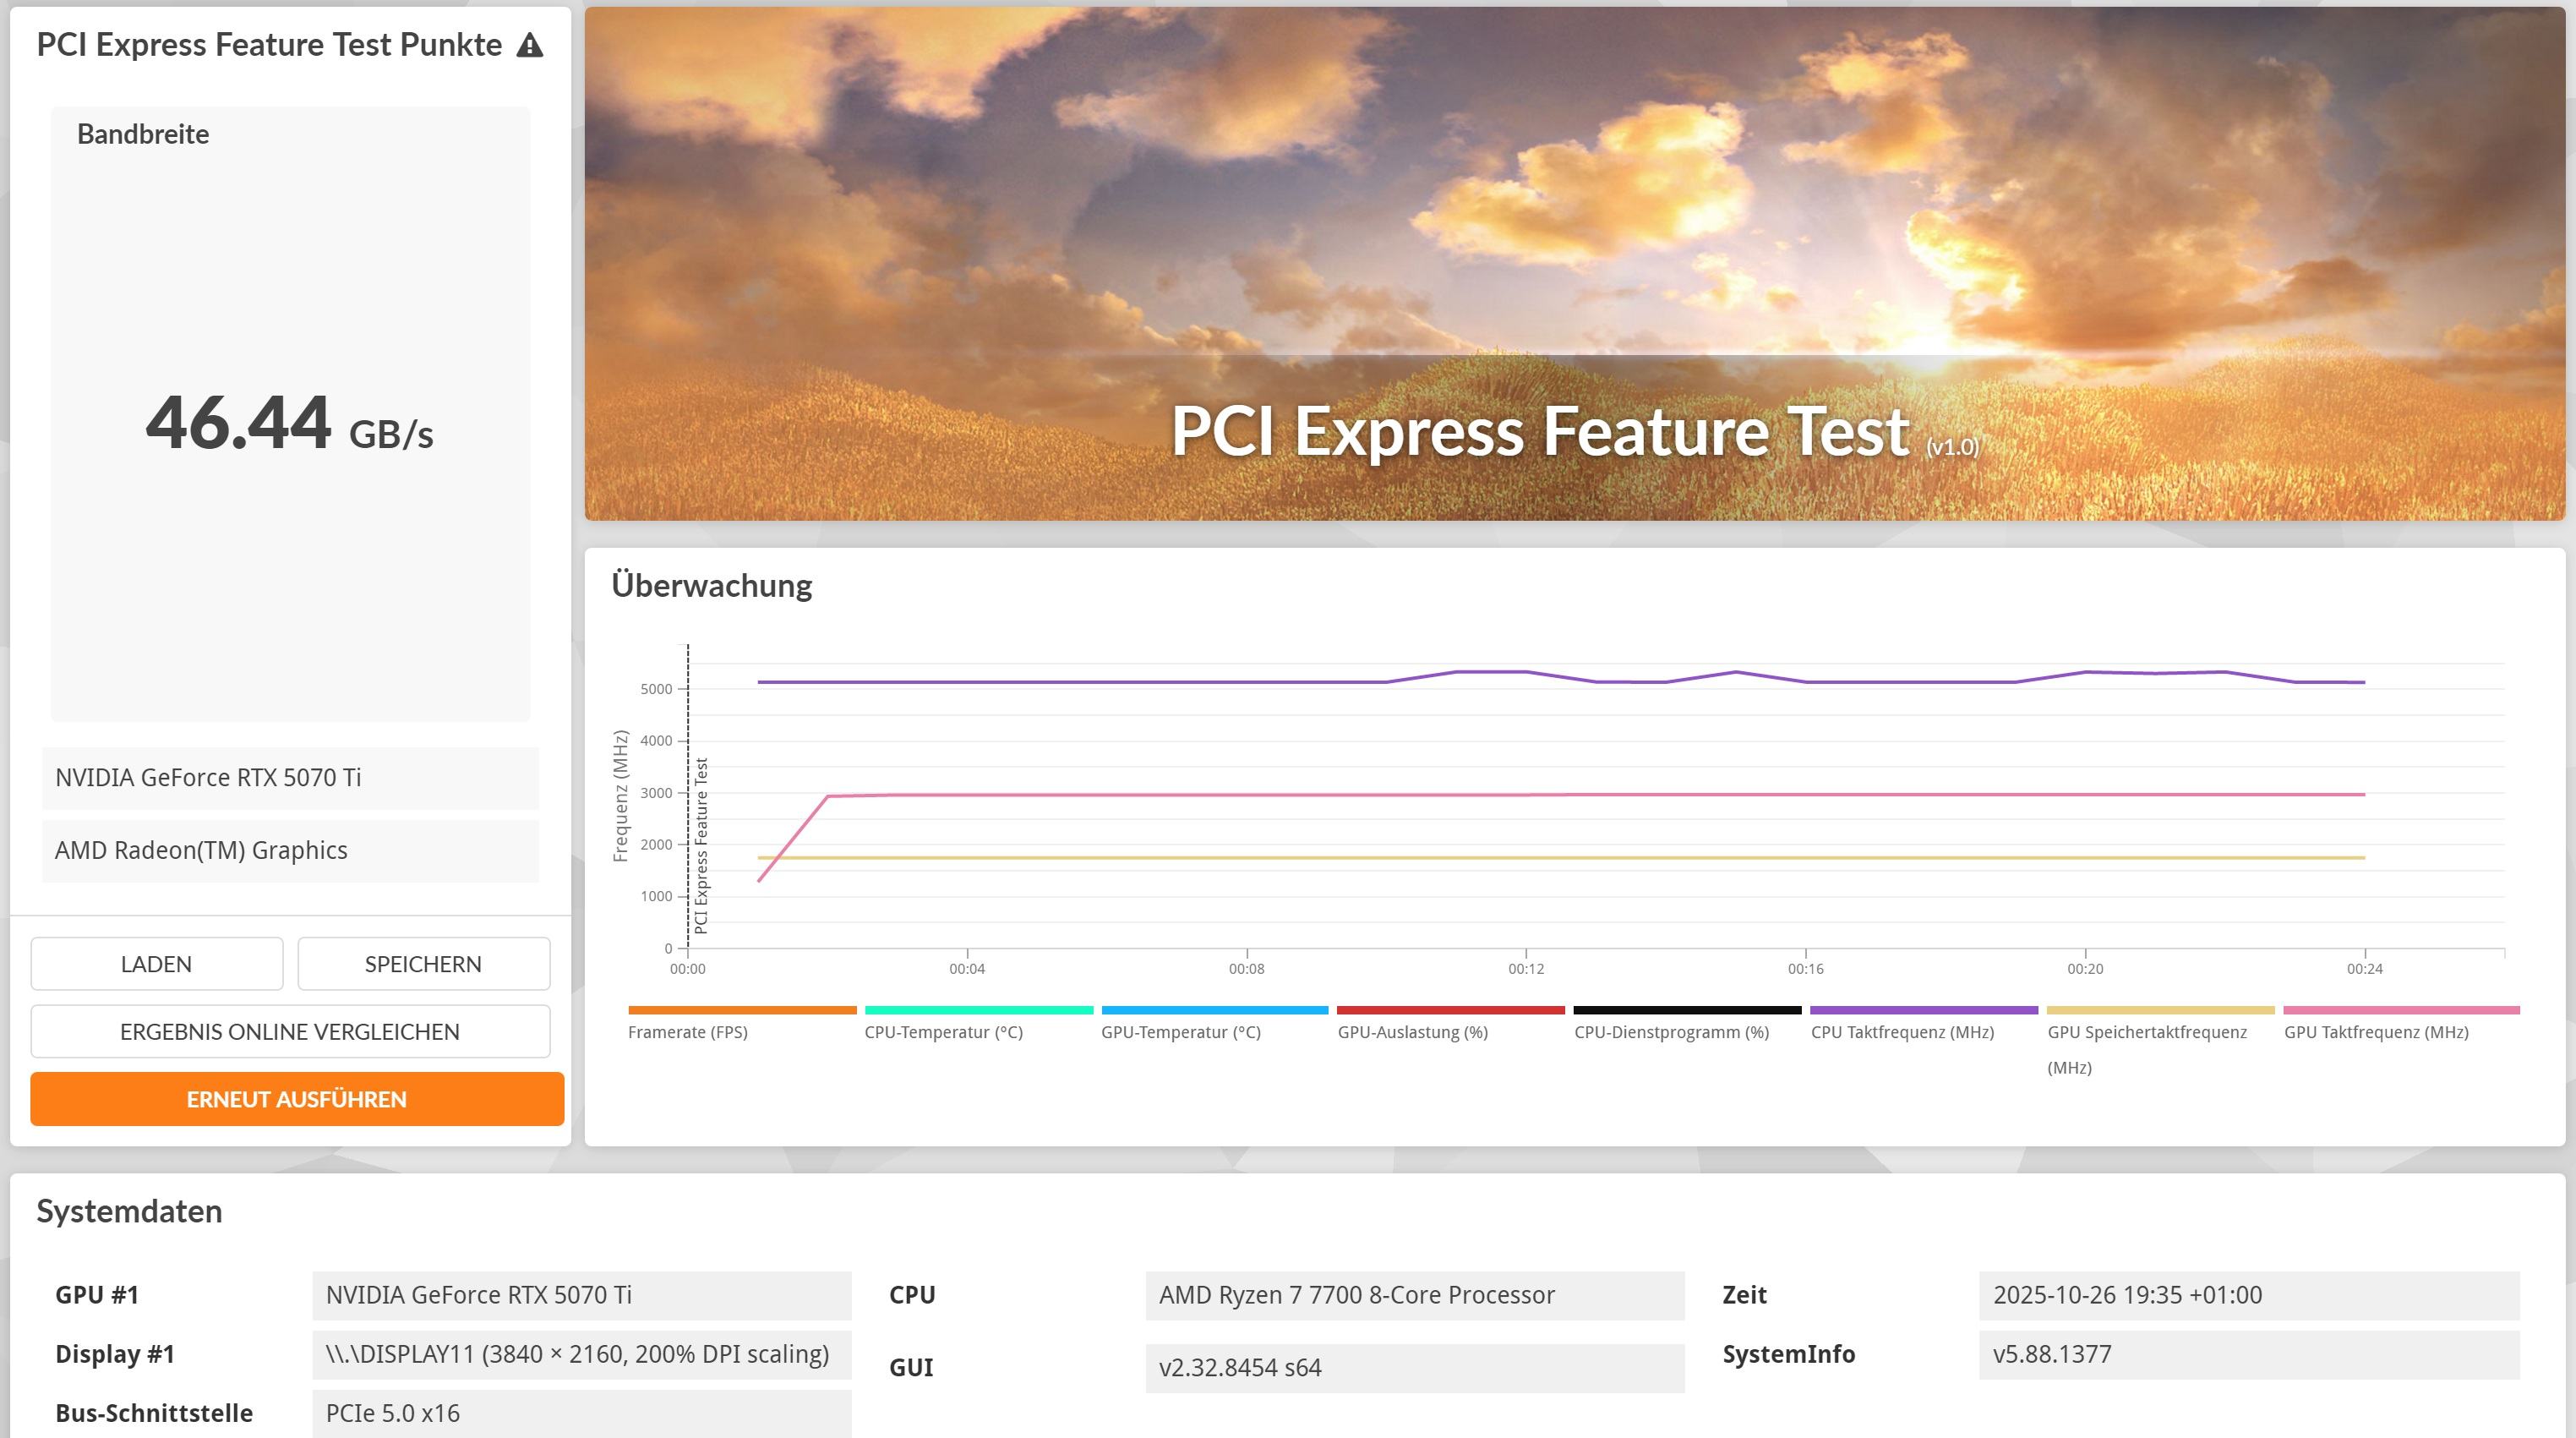
Task: Click the PCIe 5.0 x16 bus field
Action: pyautogui.click(x=581, y=1413)
